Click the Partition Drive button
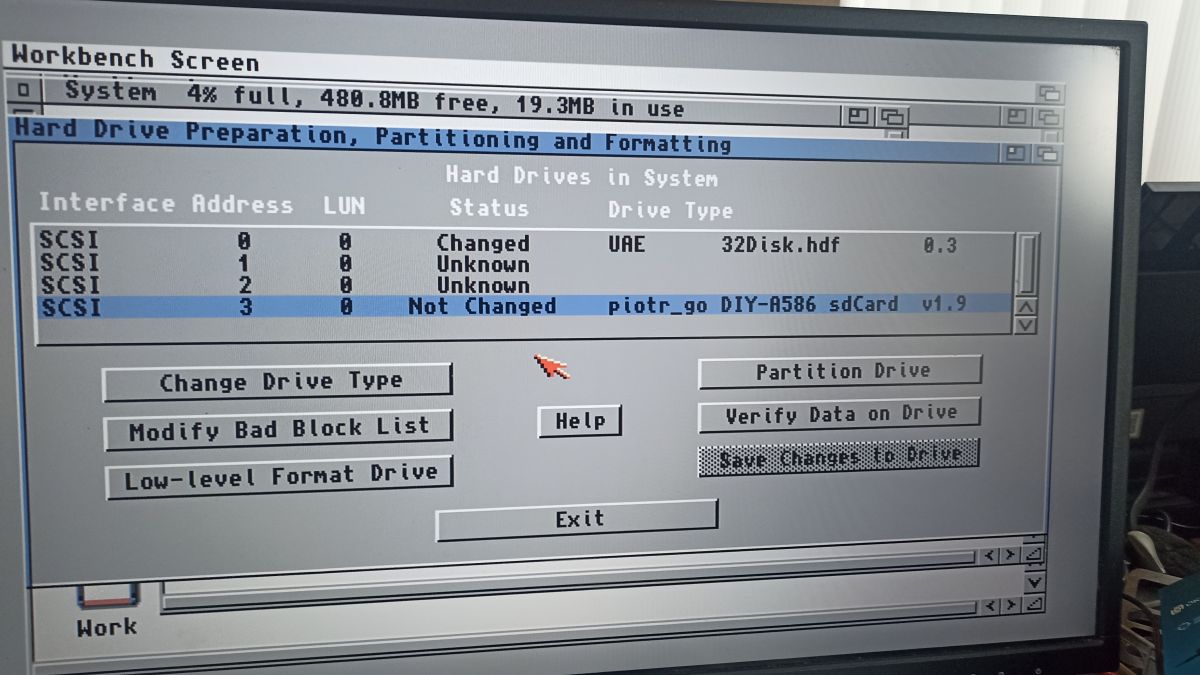Image resolution: width=1200 pixels, height=675 pixels. click(x=840, y=371)
